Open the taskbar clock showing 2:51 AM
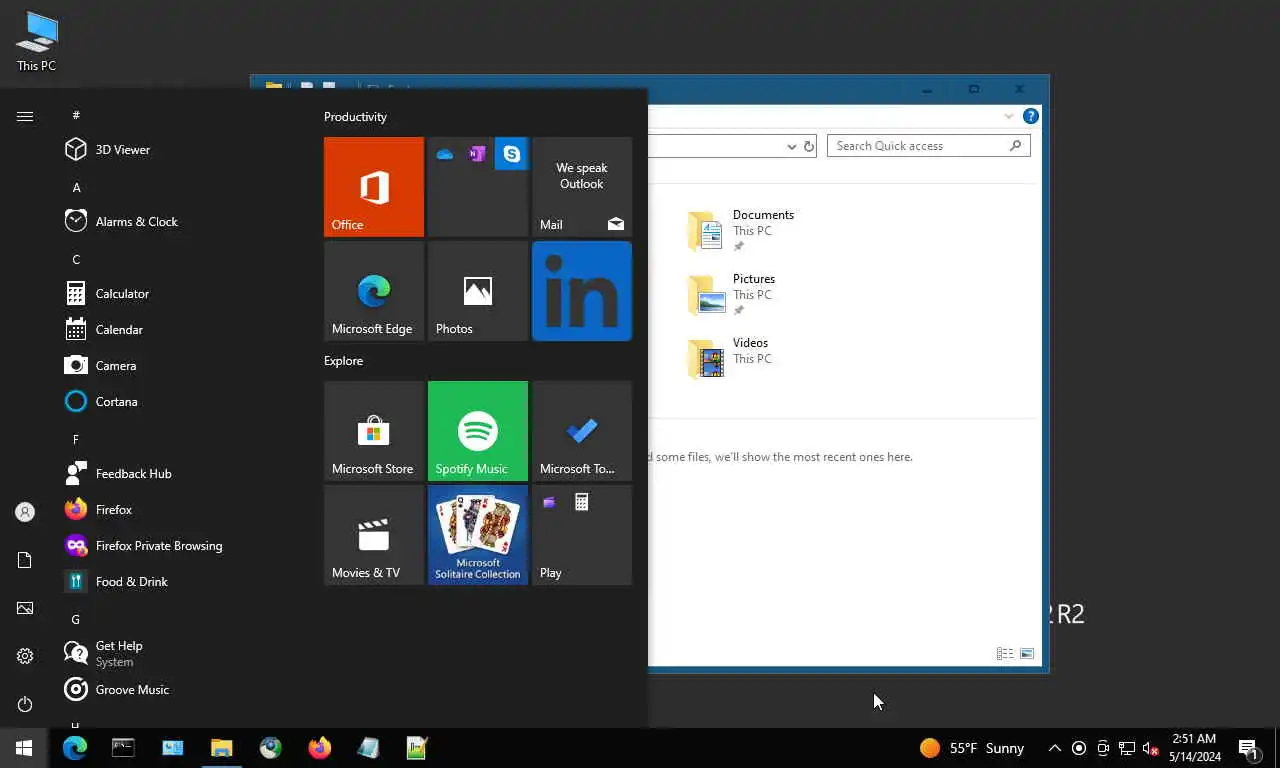Screen dimensions: 1280x768 tap(1194, 748)
